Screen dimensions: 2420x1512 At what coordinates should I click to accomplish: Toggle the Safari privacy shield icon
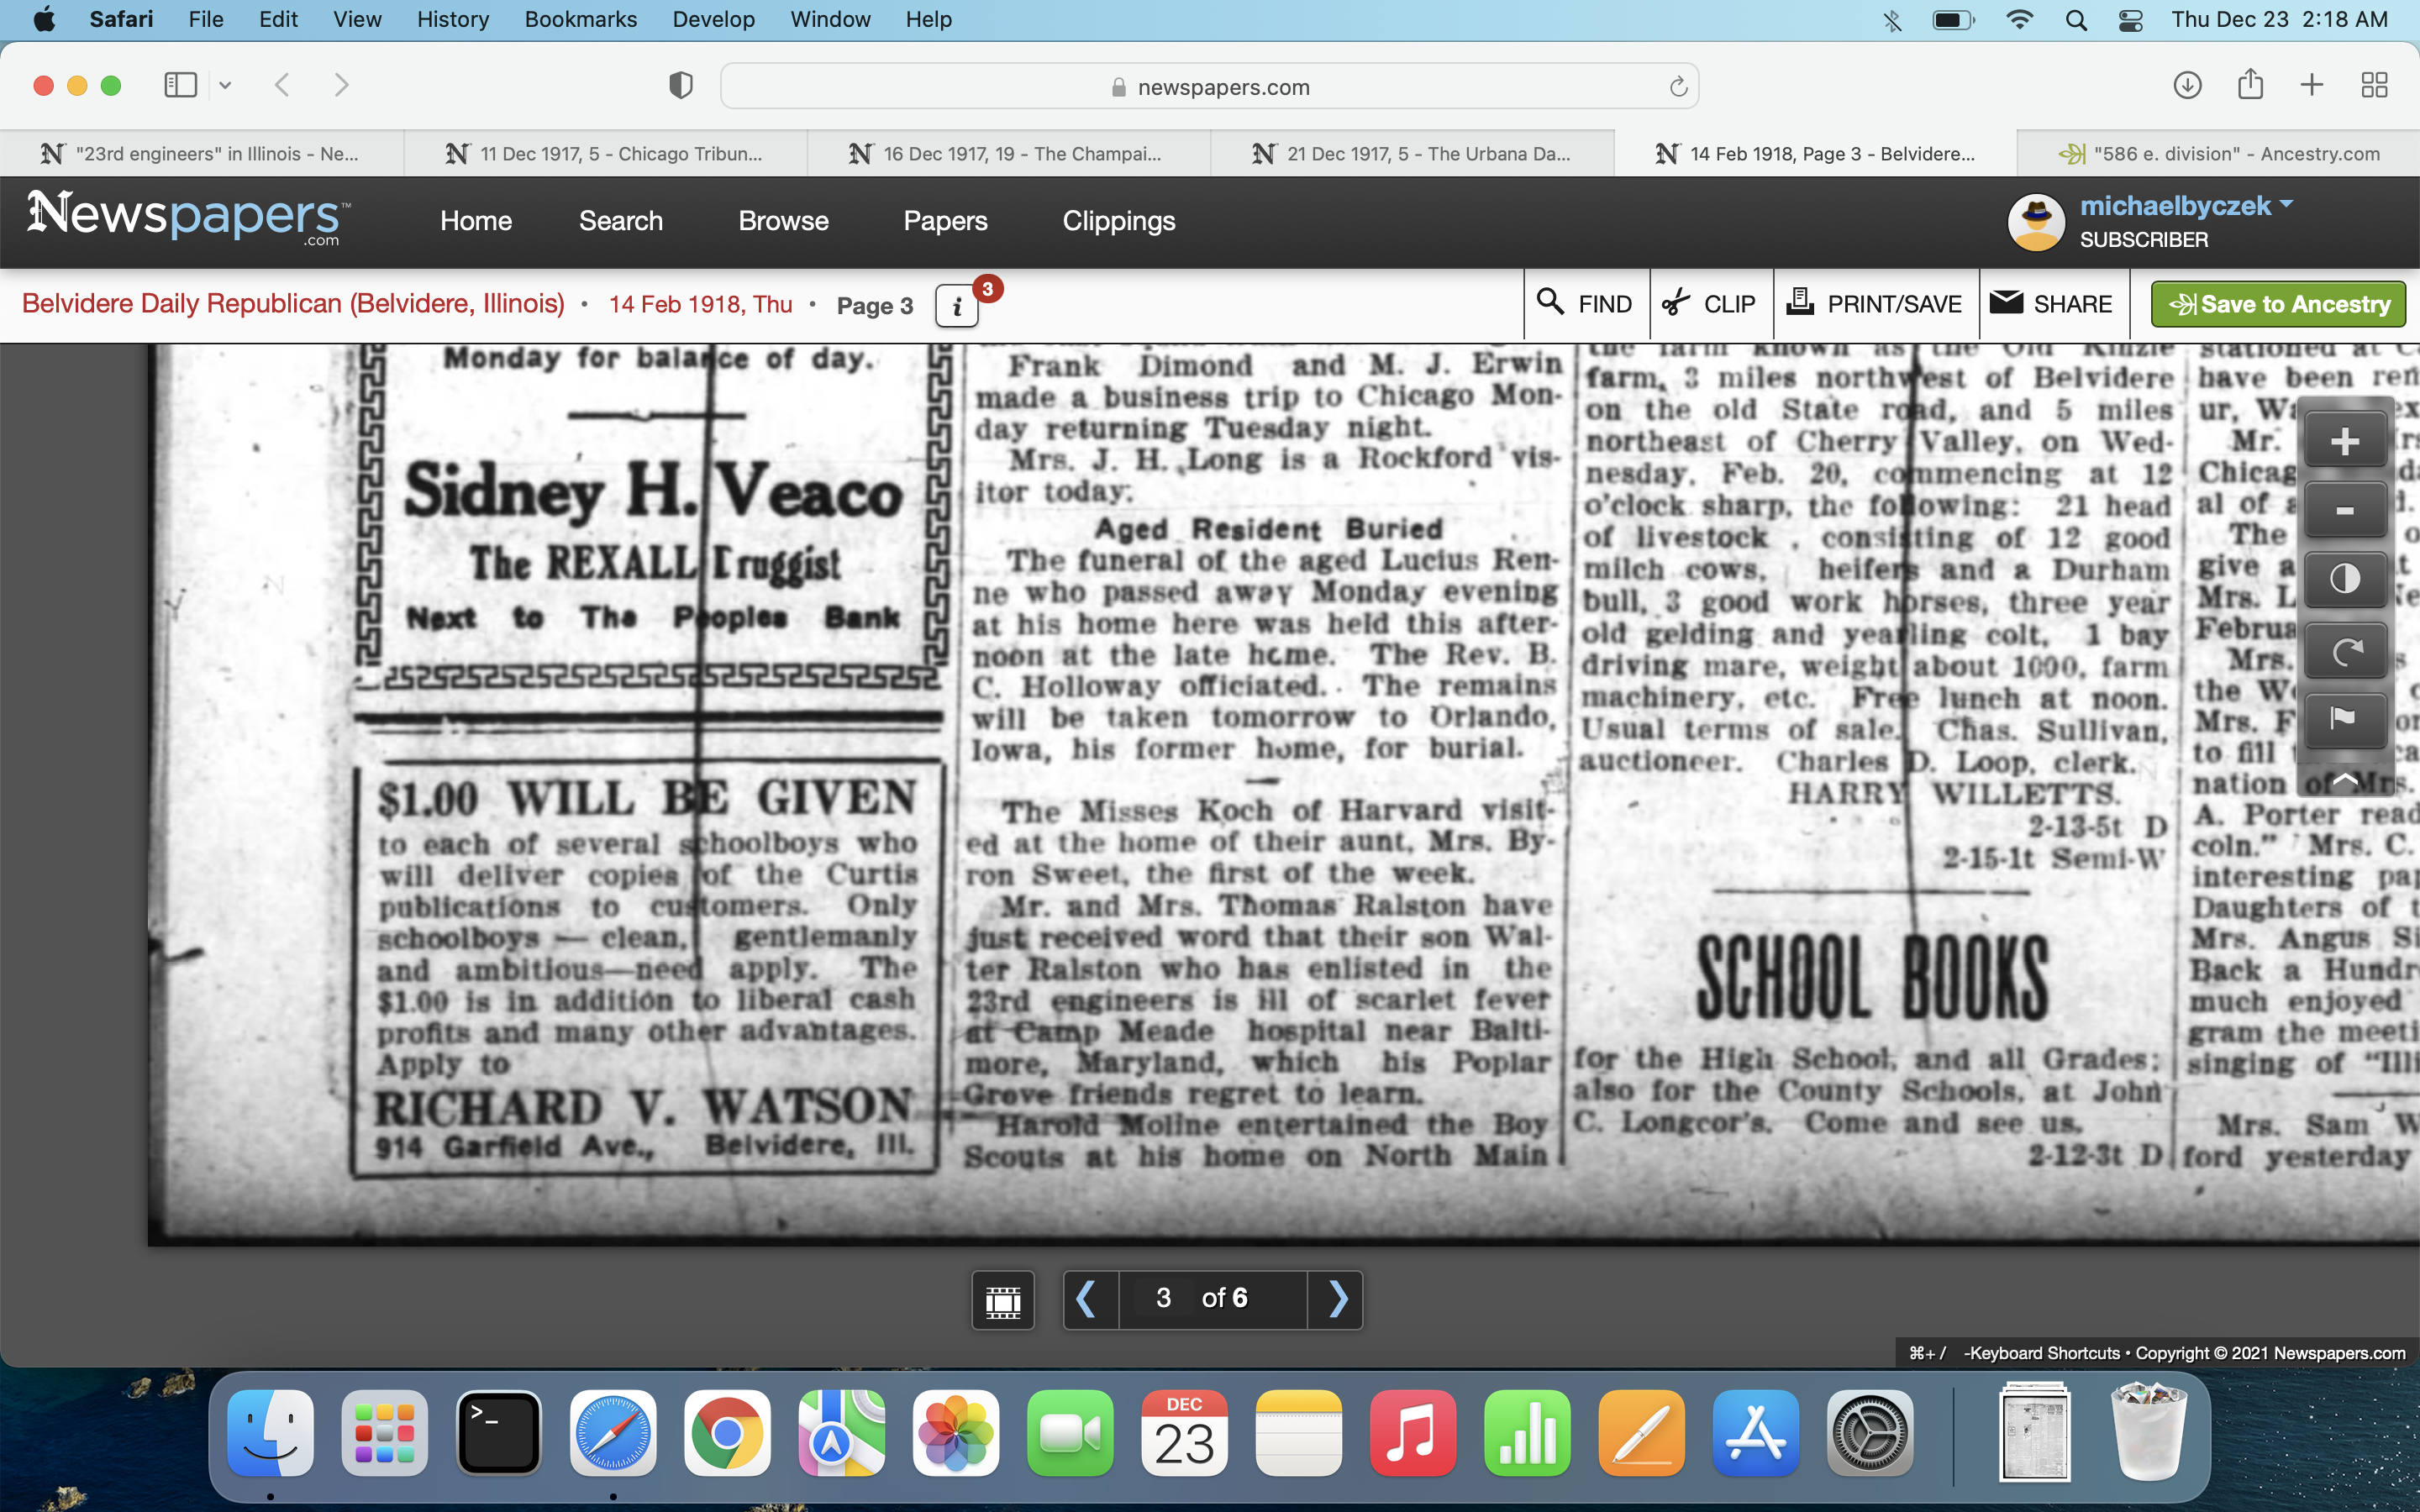pos(680,86)
